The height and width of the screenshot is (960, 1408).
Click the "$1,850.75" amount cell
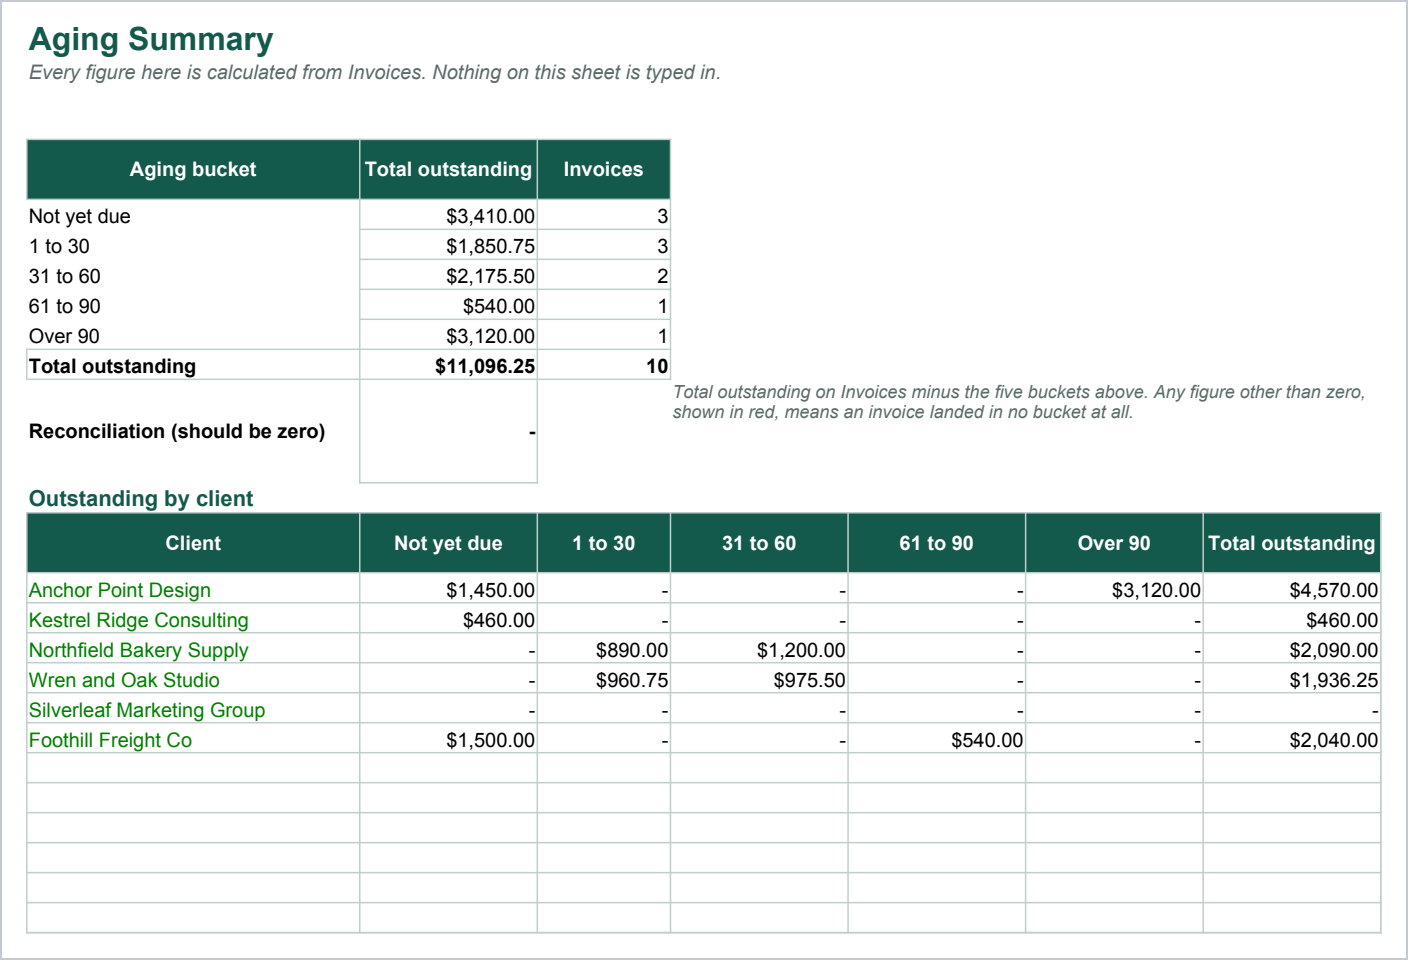448,246
